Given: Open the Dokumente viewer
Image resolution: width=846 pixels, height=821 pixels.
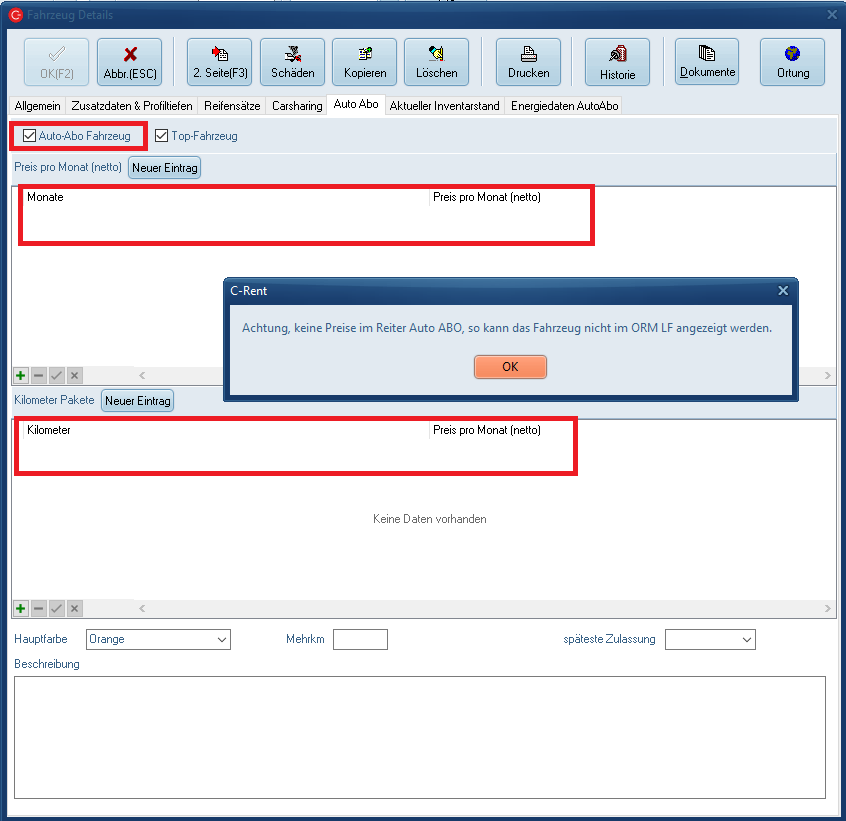Looking at the screenshot, I should [x=707, y=62].
